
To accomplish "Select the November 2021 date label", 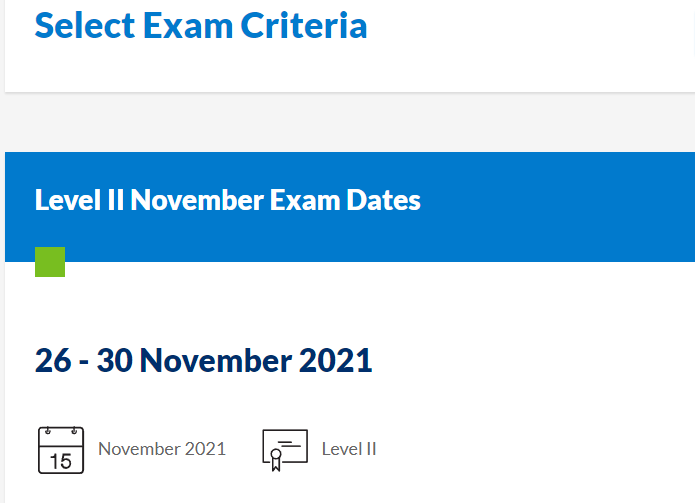I will coord(162,449).
